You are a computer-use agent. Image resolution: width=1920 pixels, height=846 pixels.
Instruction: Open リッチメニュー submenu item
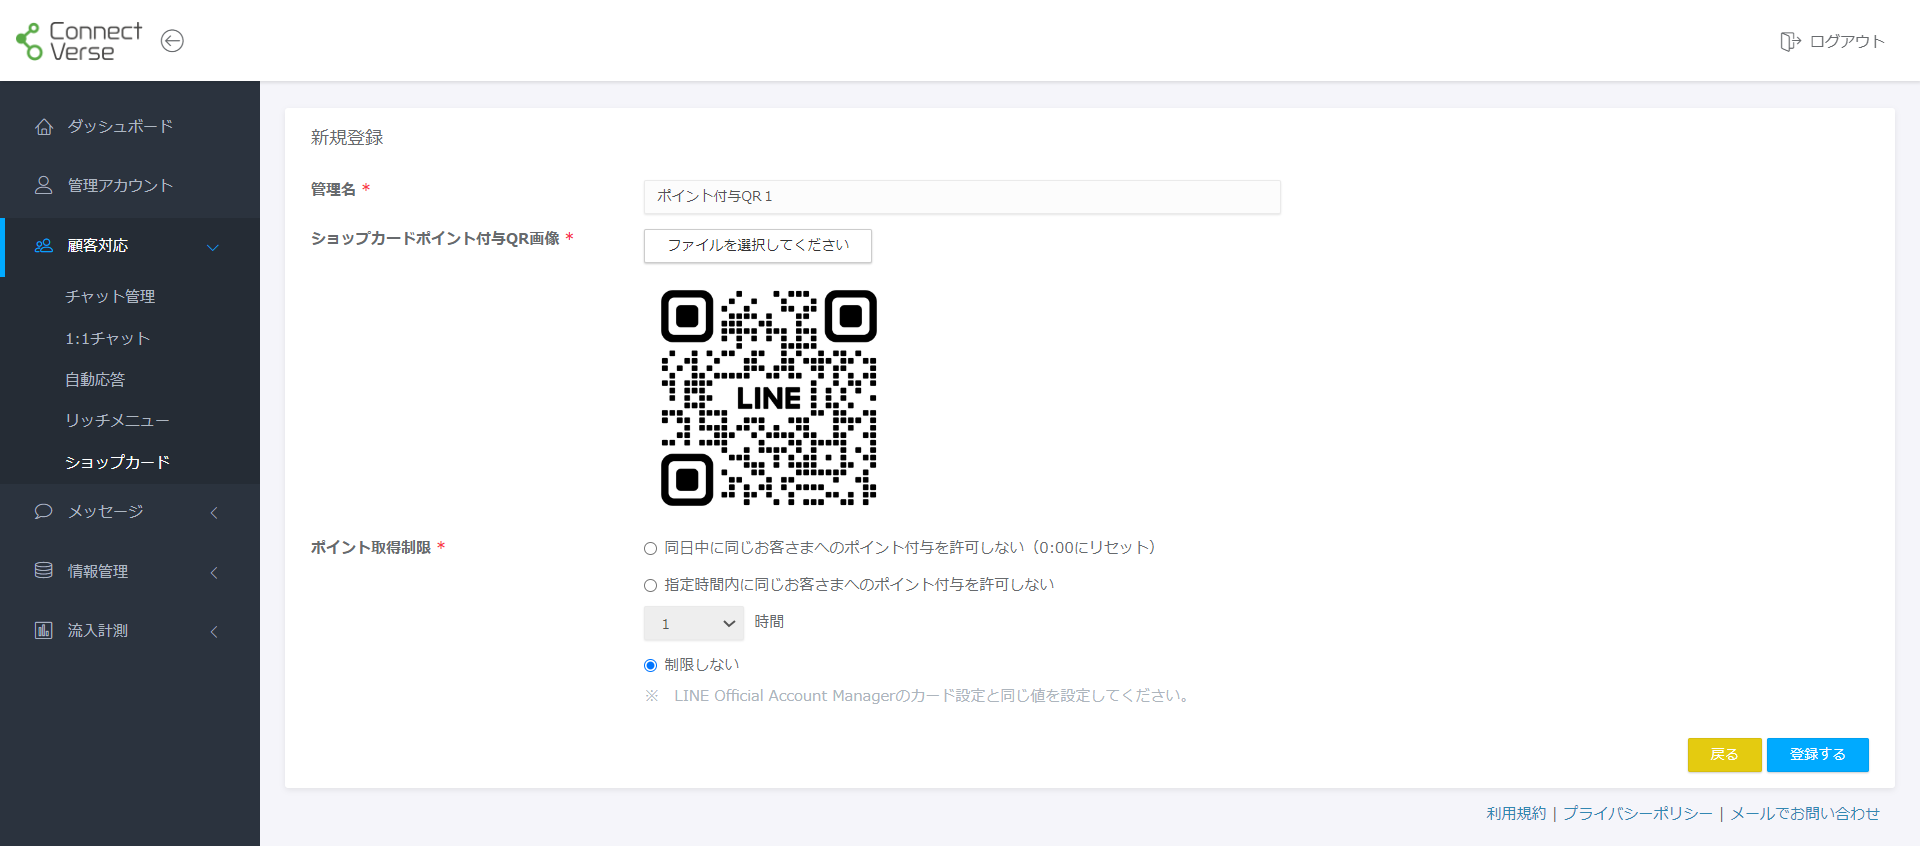tap(117, 420)
